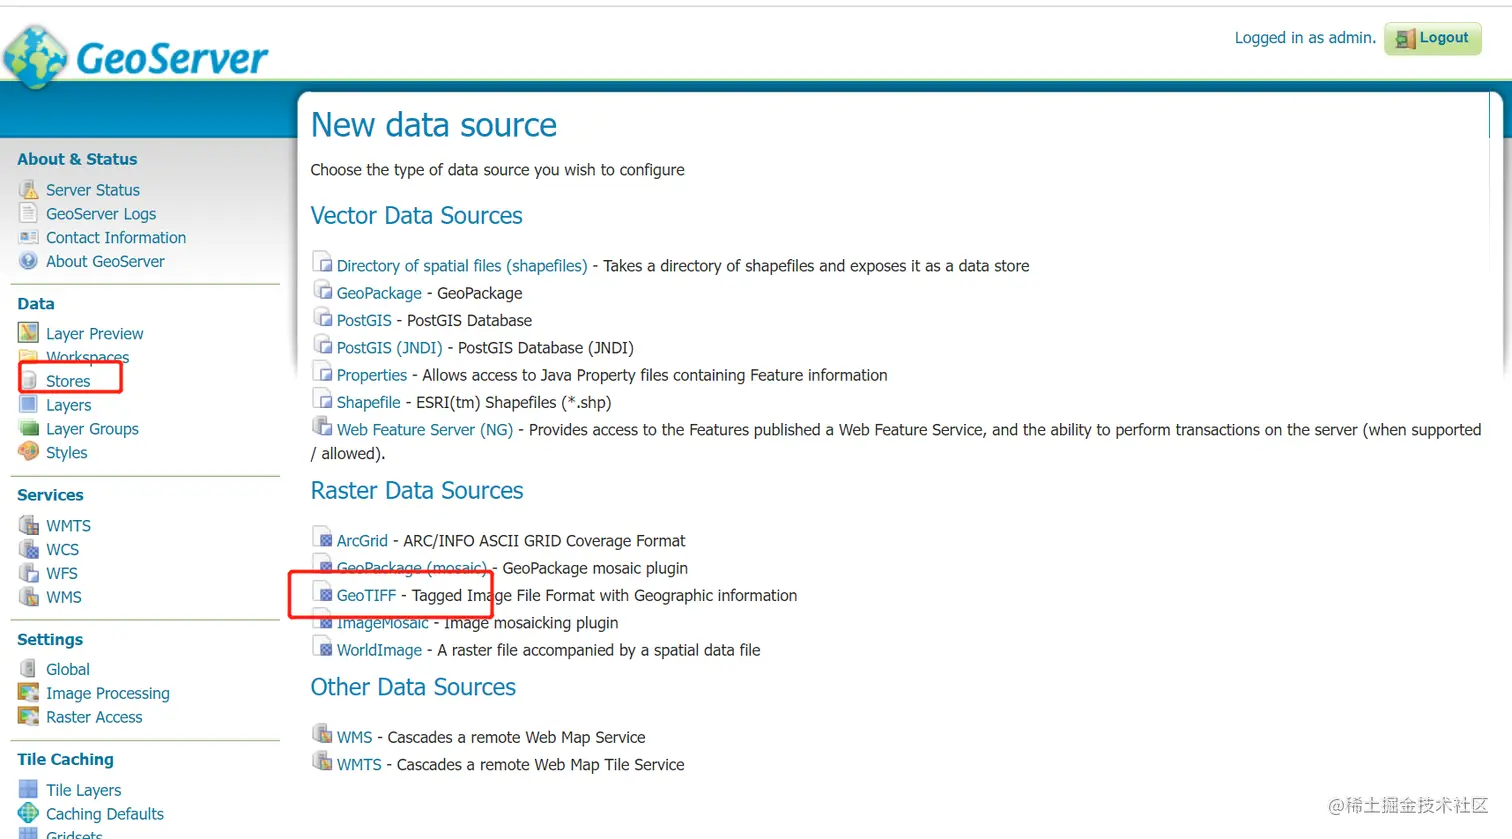Log out with the Logout button
Screen dimensions: 1512x839
tap(1432, 38)
